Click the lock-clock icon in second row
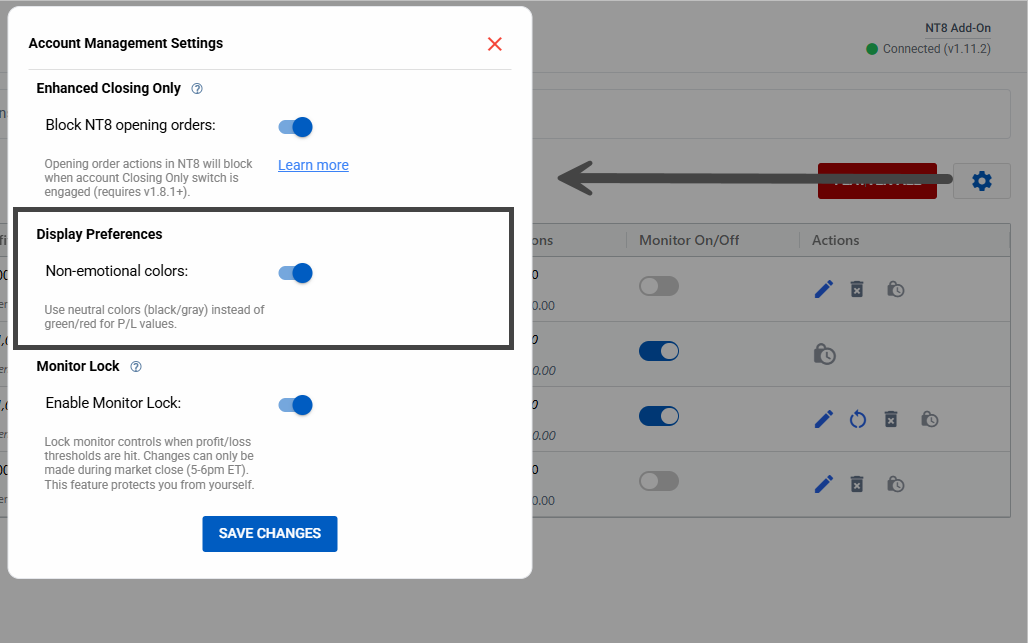Screen dimensions: 1028x643 tap(825, 354)
